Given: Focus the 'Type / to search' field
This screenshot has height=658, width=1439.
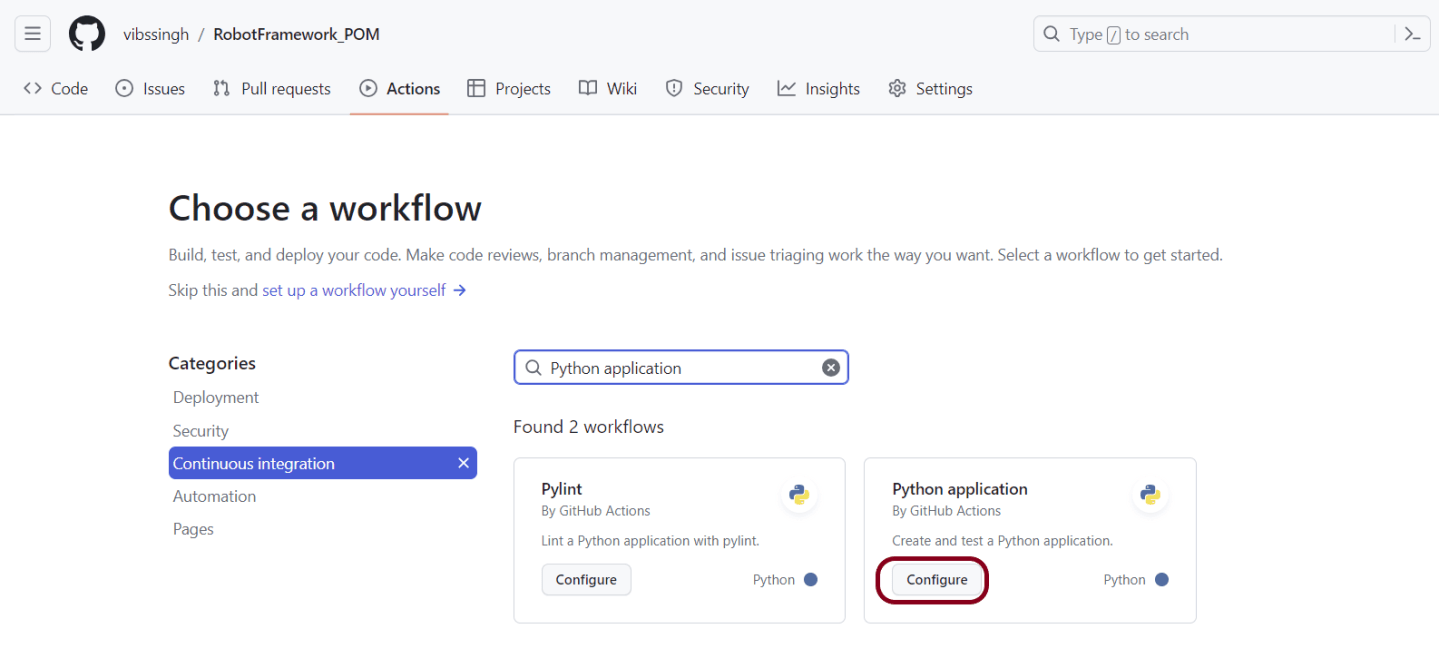Looking at the screenshot, I should pos(1229,34).
